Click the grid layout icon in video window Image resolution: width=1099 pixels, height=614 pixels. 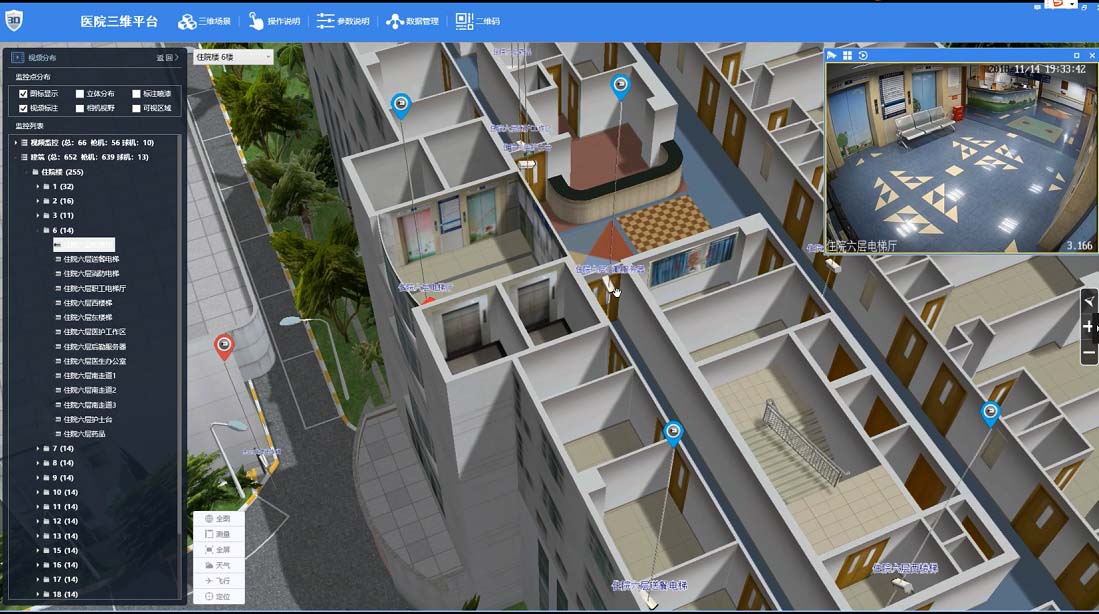pyautogui.click(x=847, y=55)
